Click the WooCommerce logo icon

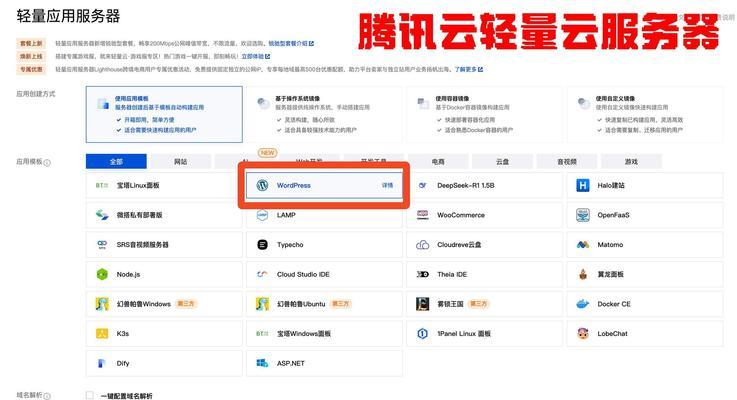tap(423, 215)
